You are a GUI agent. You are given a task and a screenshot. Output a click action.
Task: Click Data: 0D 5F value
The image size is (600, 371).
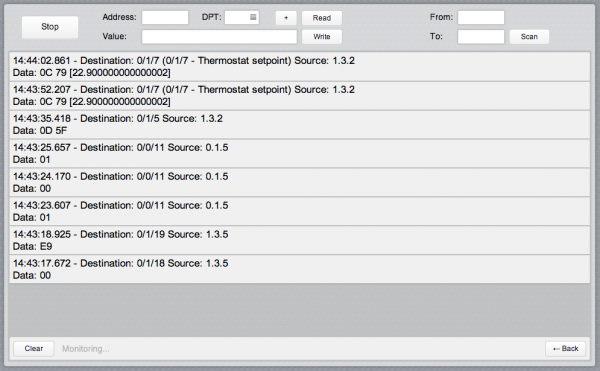click(40, 131)
